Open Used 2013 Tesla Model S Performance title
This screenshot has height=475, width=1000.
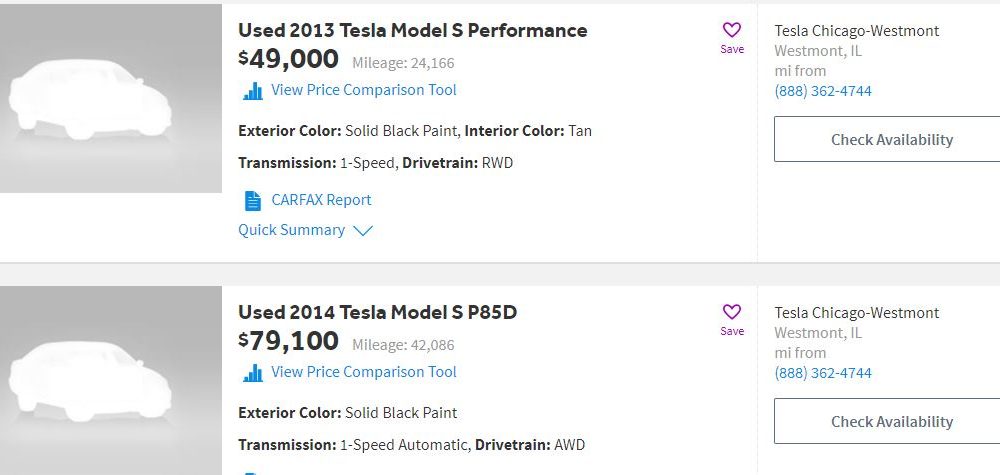coord(413,30)
